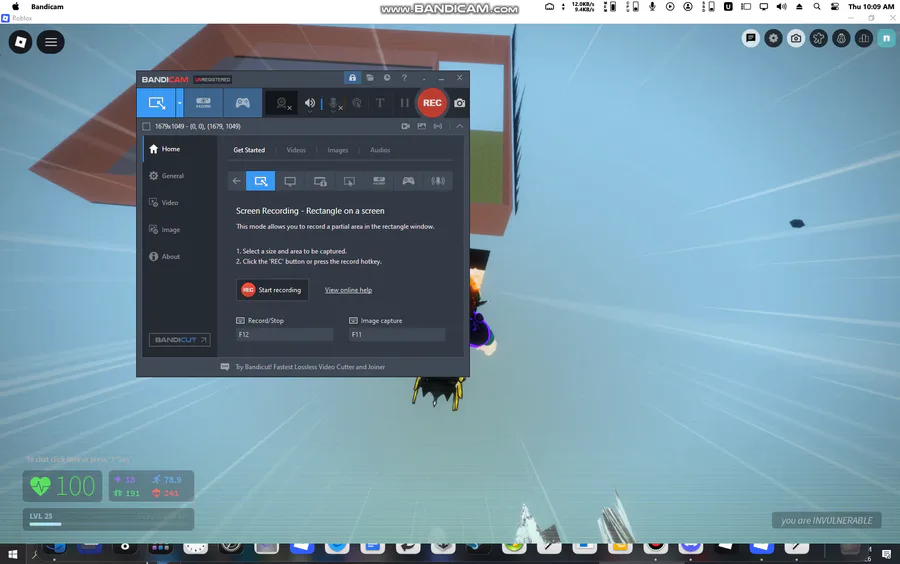Click the Record/Stop hotkey field F12
Image resolution: width=900 pixels, height=564 pixels.
[285, 334]
